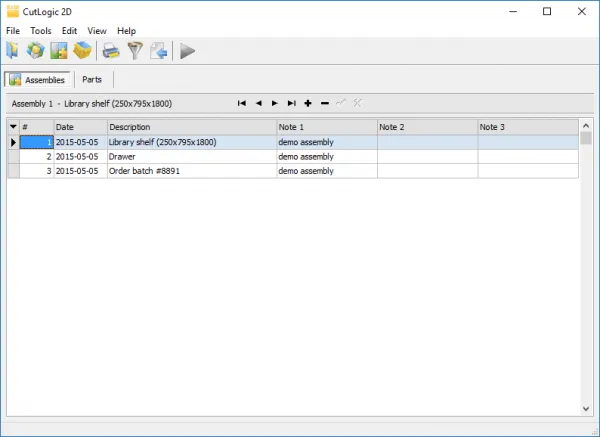600x437 pixels.
Task: Go to the previous assembly record
Action: coord(258,103)
